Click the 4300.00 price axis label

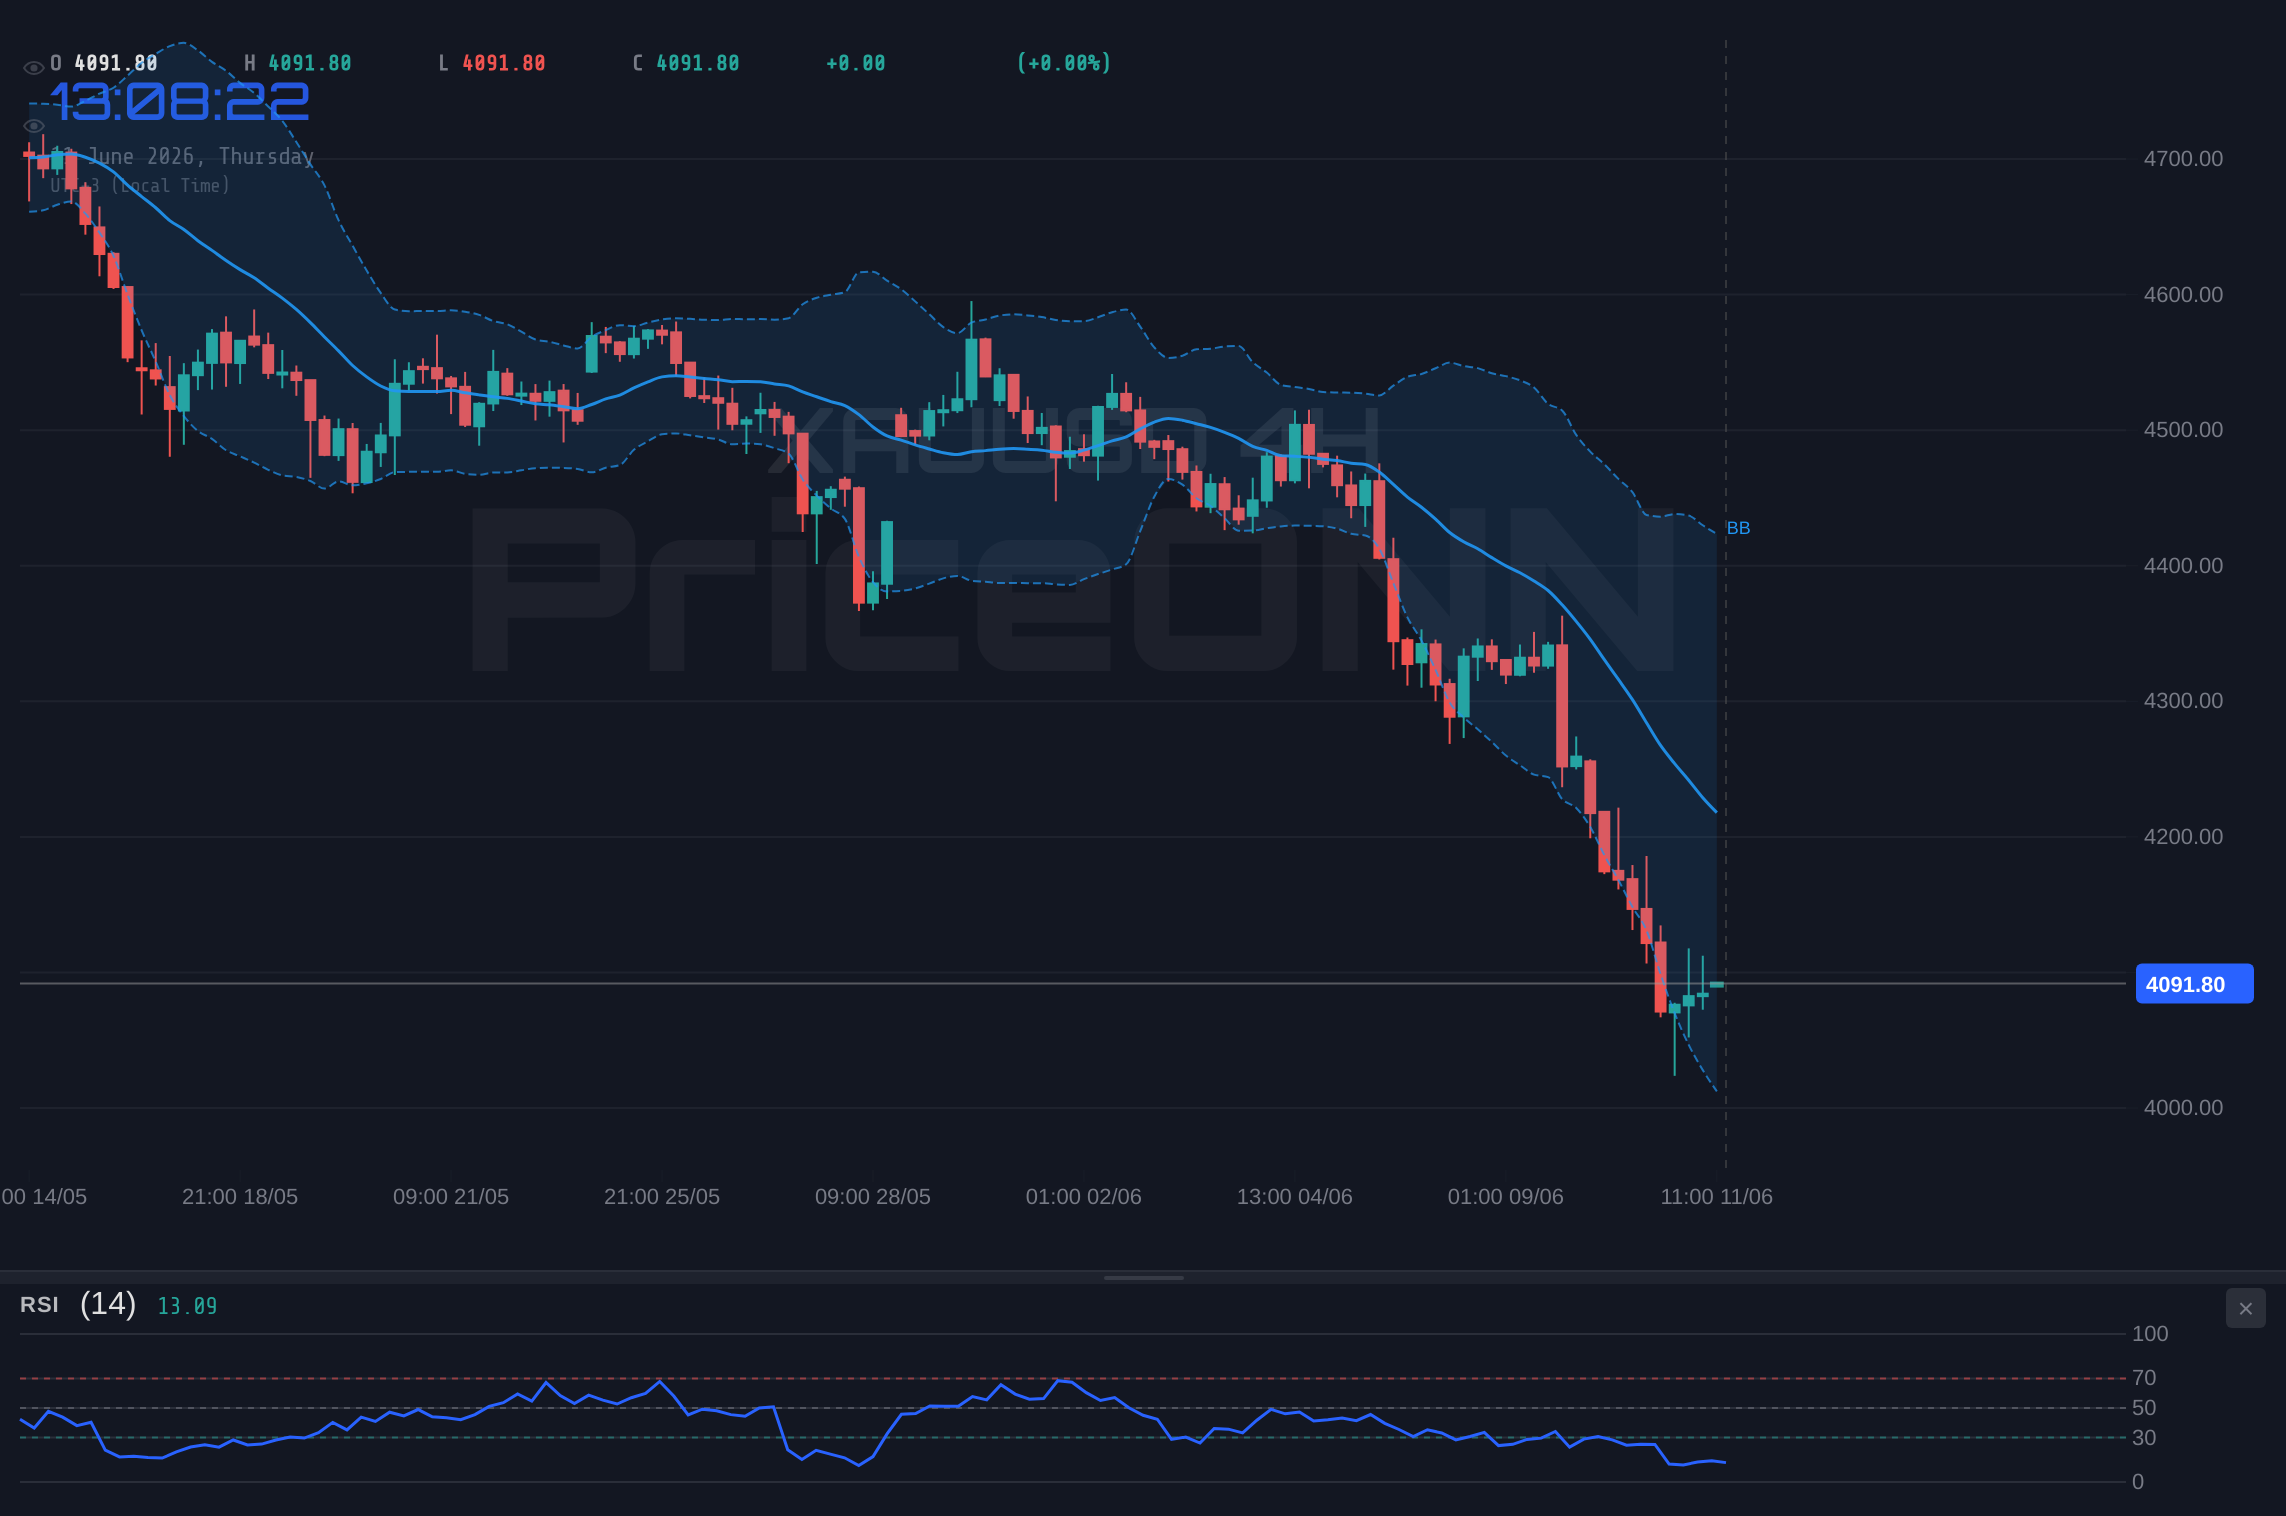pos(2183,701)
